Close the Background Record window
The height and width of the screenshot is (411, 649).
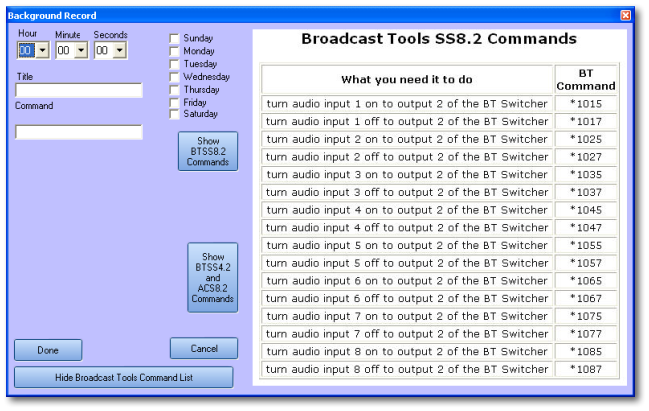tap(625, 15)
